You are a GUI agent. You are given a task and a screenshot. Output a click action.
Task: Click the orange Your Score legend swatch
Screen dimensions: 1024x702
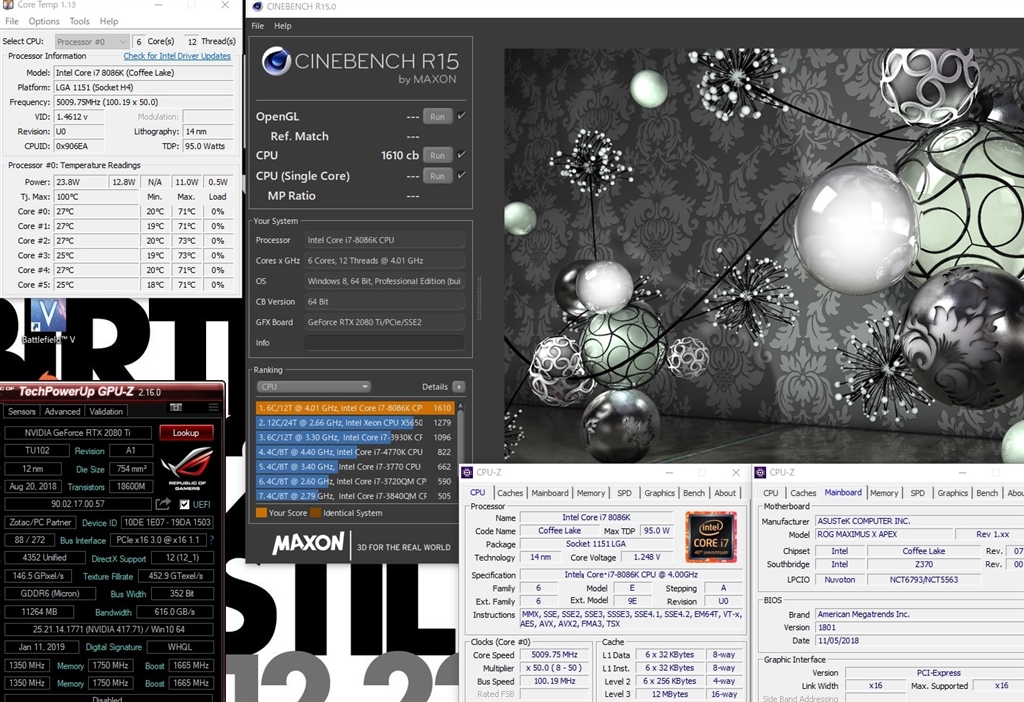[261, 513]
